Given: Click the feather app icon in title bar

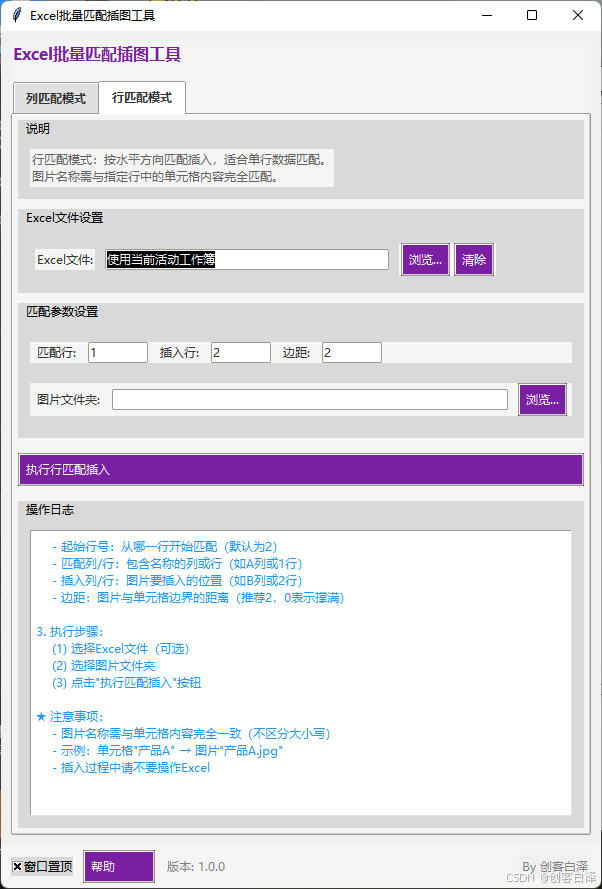Looking at the screenshot, I should (18, 15).
